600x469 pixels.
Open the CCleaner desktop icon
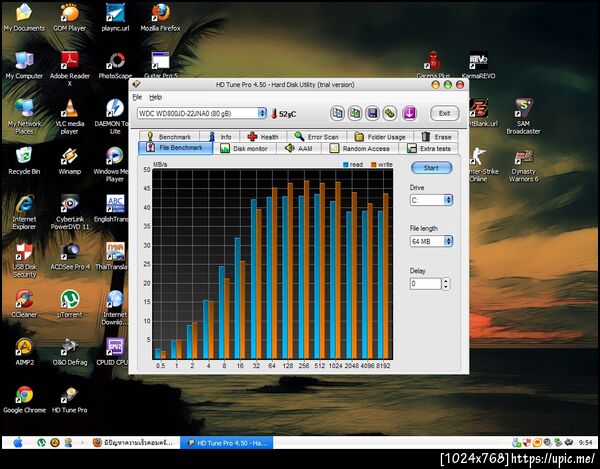point(24,301)
